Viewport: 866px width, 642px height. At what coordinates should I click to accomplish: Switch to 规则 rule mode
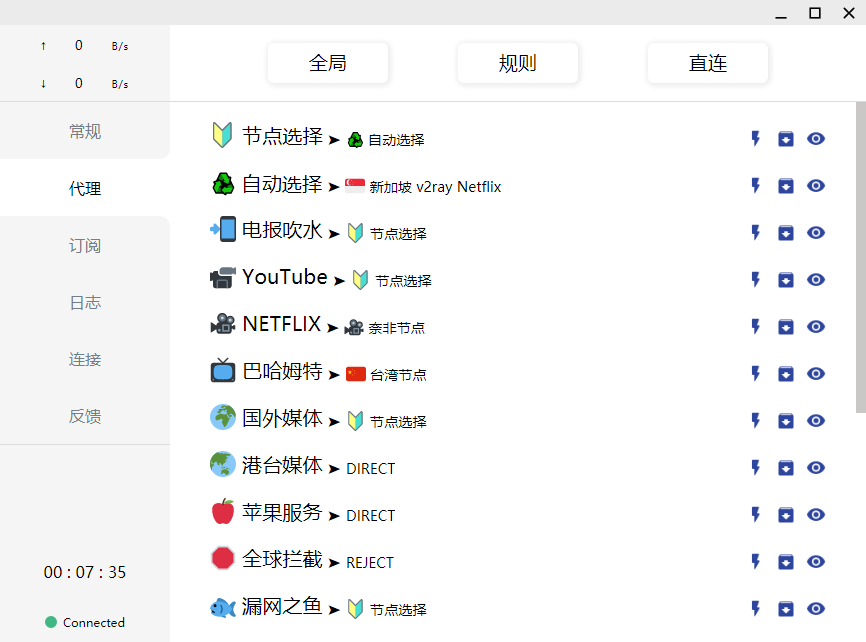click(x=518, y=63)
